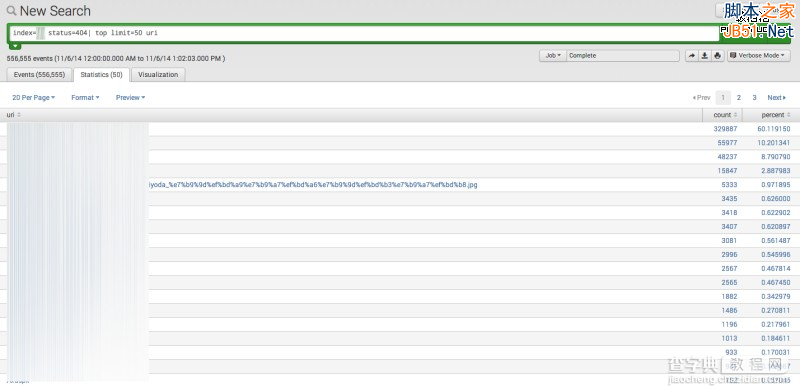Click percent value 0.467814
The height and width of the screenshot is (386, 800).
point(776,268)
